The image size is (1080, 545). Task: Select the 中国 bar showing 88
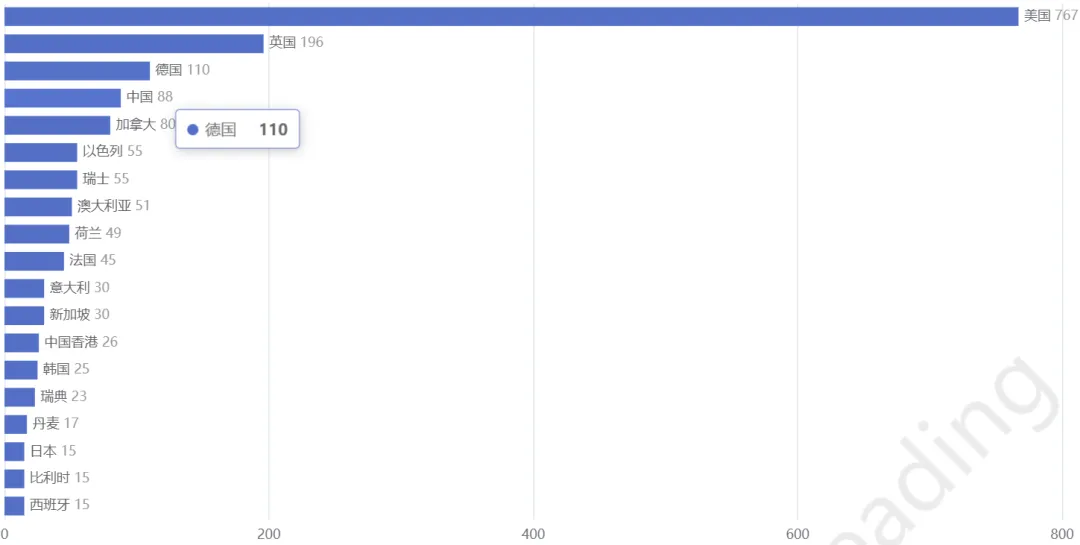click(63, 98)
